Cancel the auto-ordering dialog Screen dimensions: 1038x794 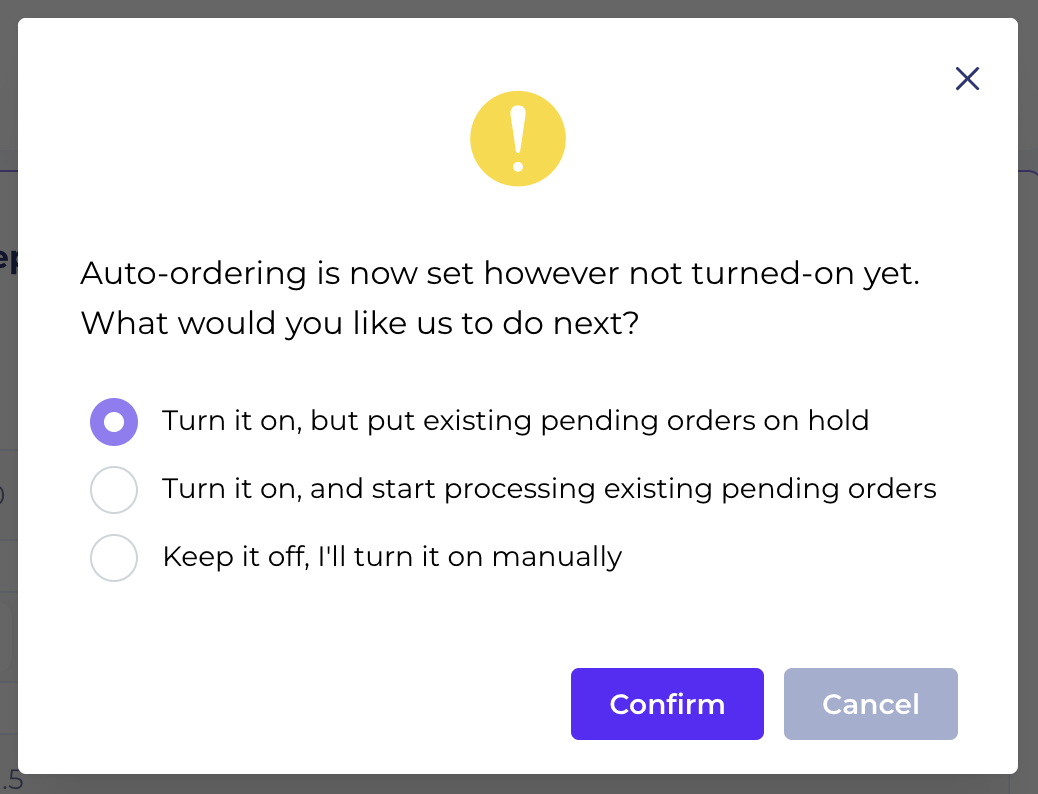871,704
